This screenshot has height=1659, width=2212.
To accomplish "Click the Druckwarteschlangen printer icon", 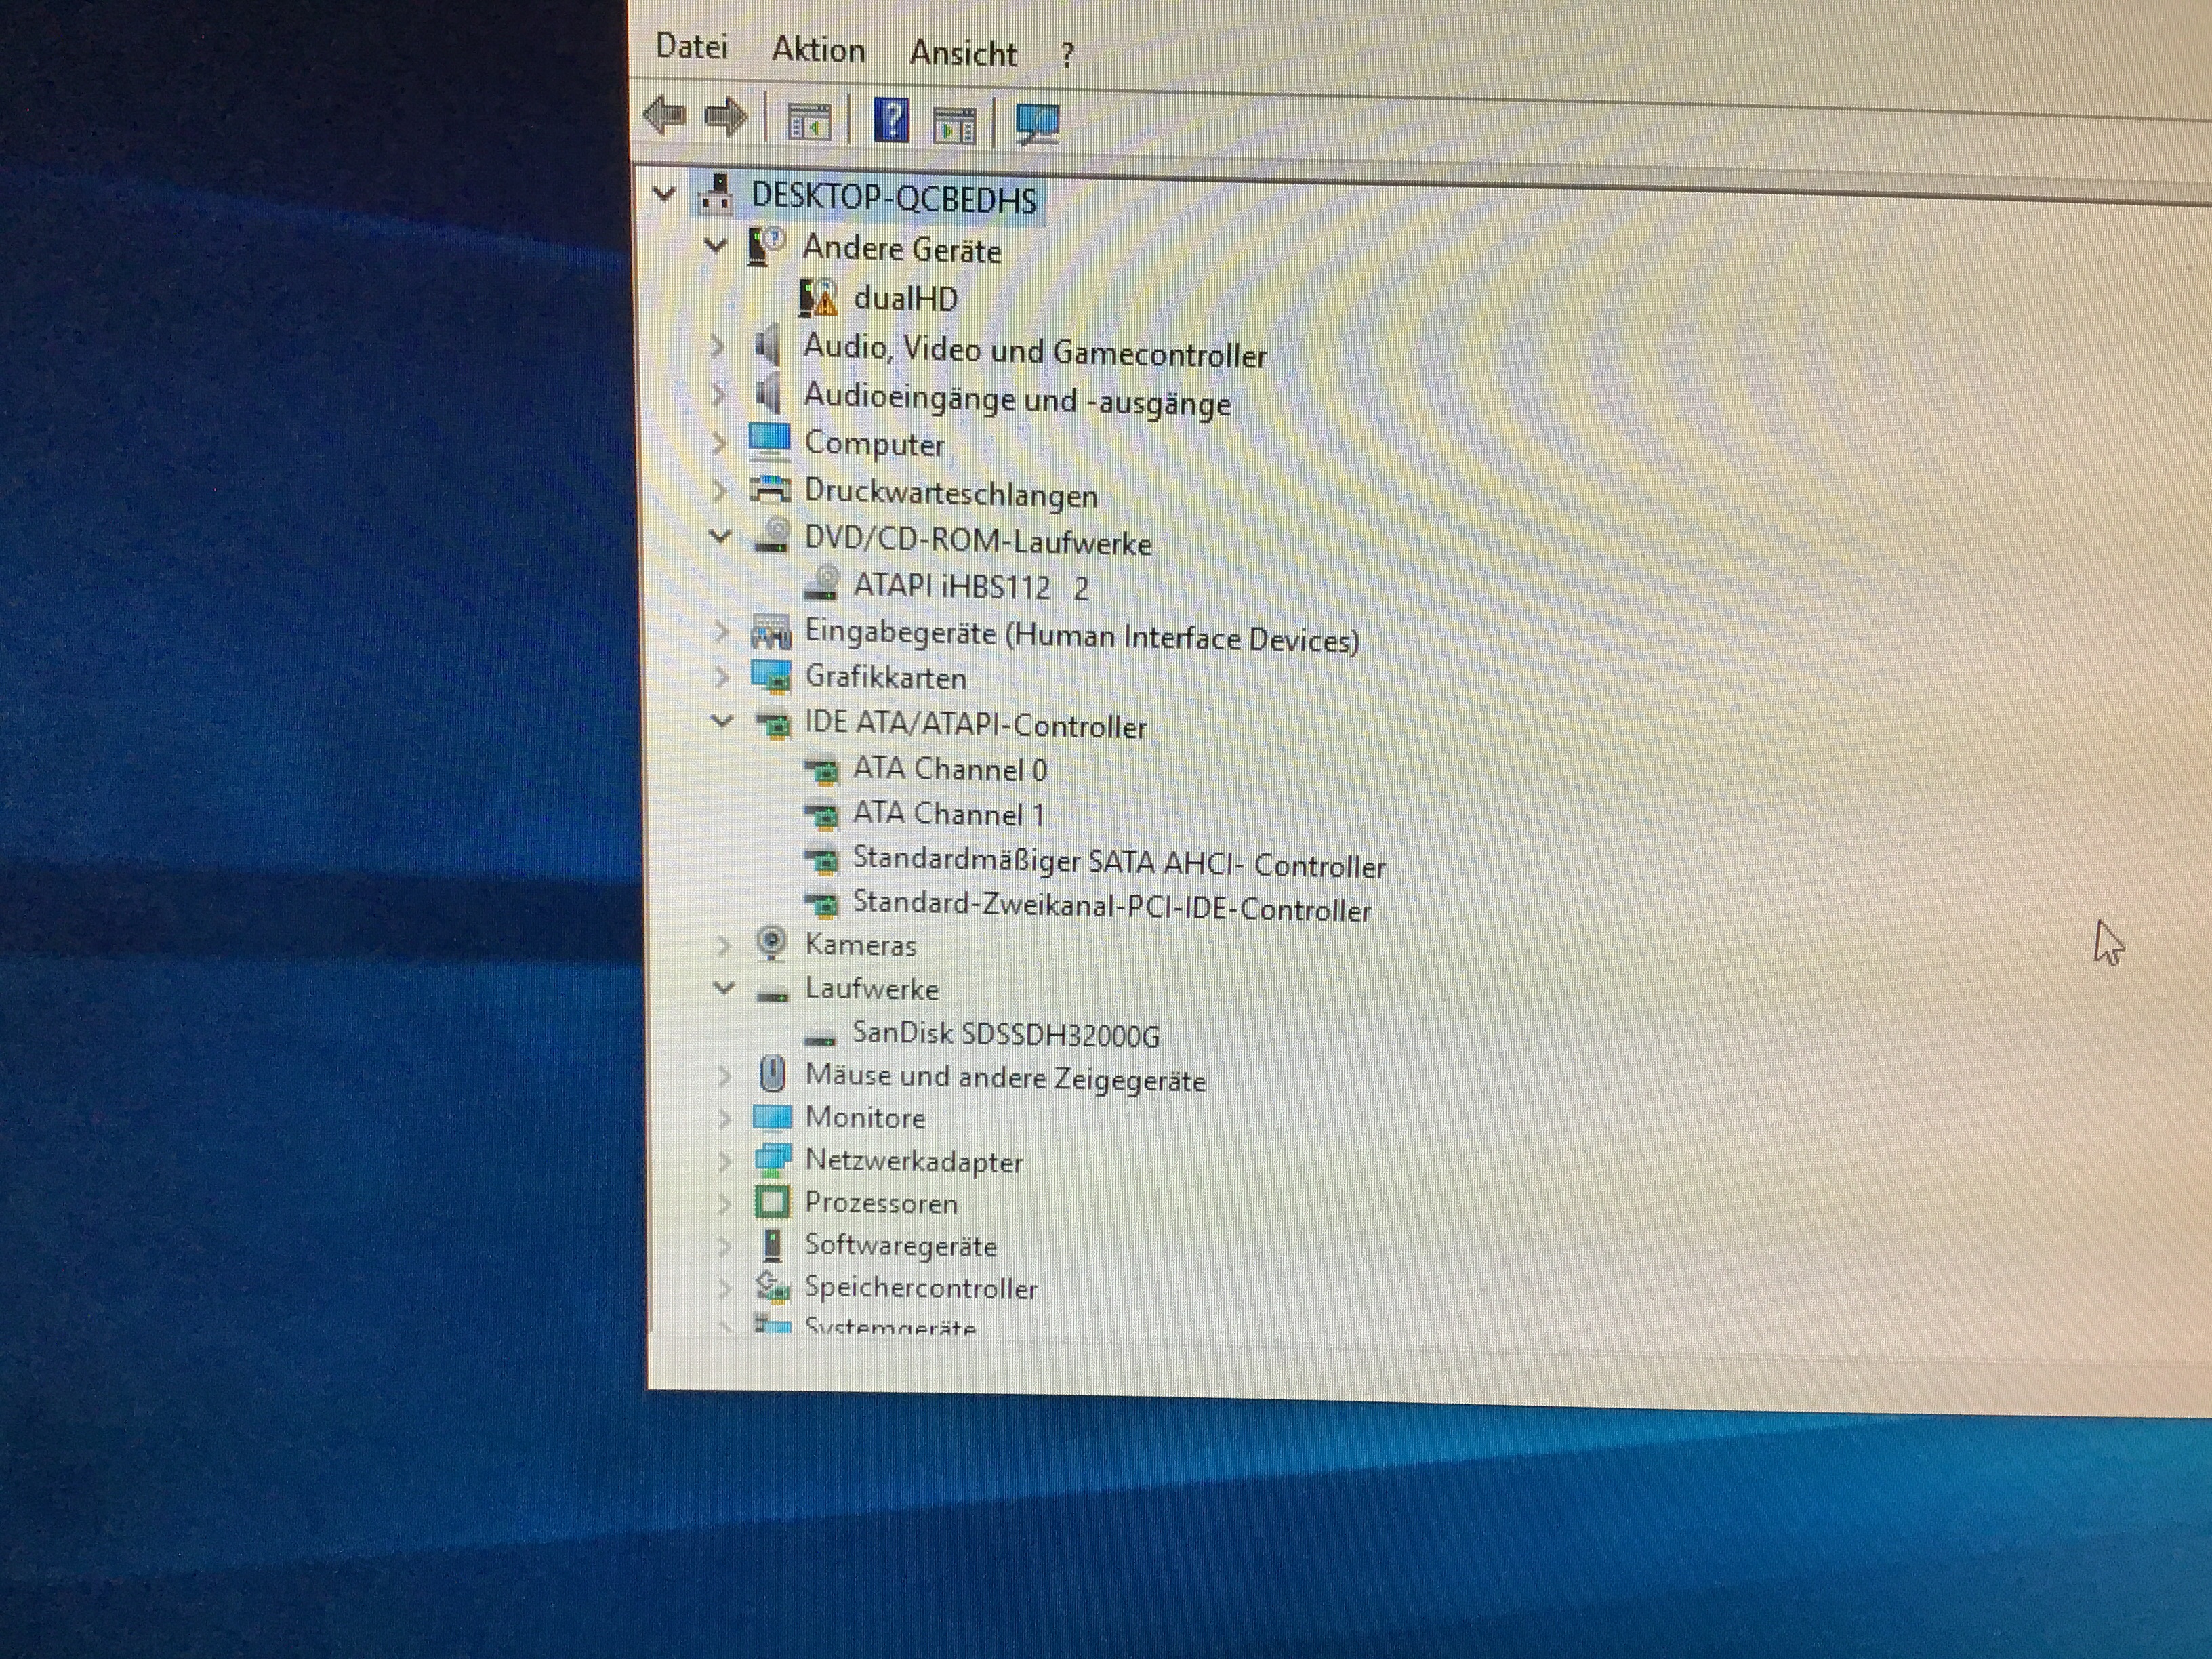I will (x=770, y=489).
